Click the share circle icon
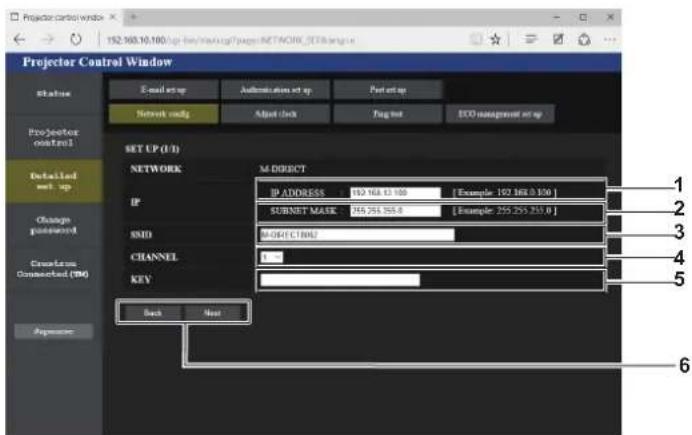Viewport: 692px width, 435px height. 584,40
